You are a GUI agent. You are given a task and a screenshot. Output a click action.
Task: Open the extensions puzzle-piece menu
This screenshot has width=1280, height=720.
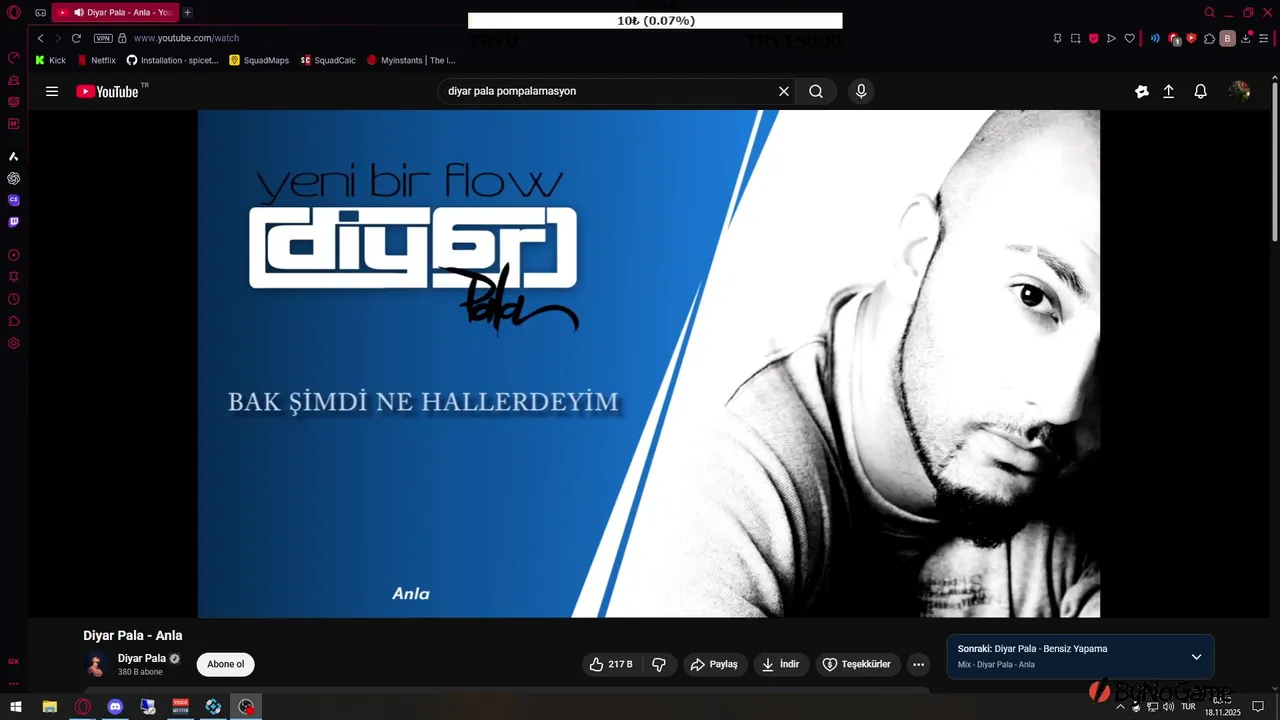pyautogui.click(x=1209, y=38)
